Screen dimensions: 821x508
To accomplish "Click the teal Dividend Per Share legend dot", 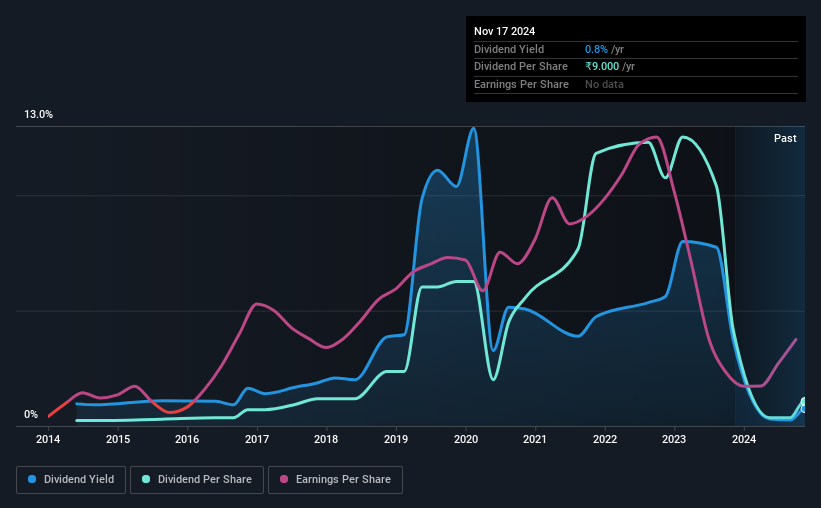I will click(x=146, y=479).
